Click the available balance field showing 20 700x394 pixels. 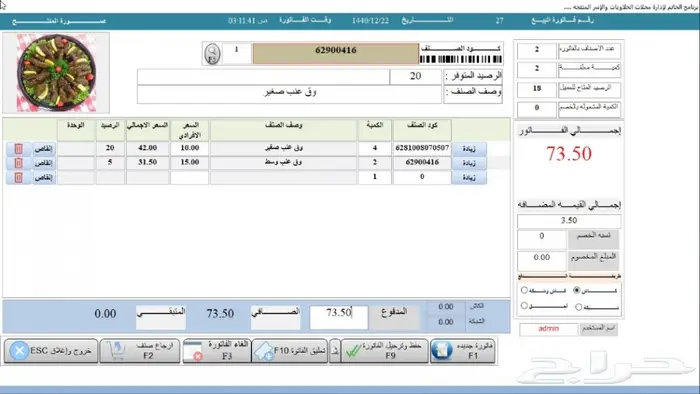tap(415, 76)
